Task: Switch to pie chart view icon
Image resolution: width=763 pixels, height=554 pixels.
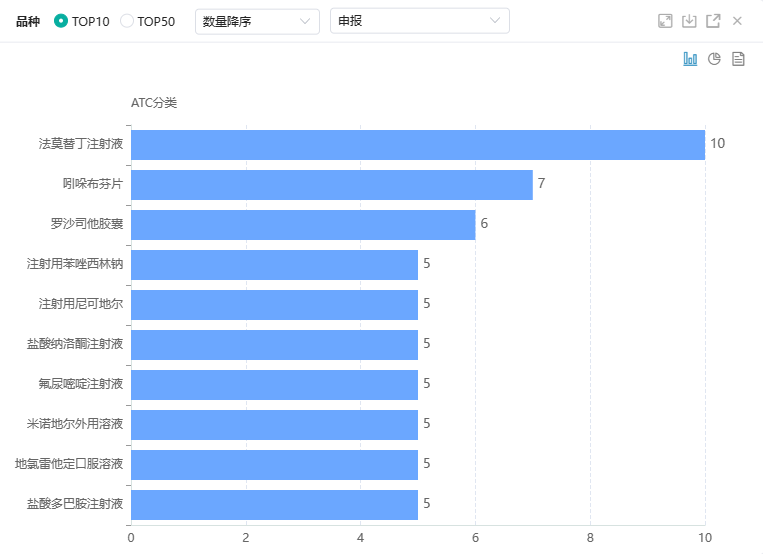Action: pos(714,59)
